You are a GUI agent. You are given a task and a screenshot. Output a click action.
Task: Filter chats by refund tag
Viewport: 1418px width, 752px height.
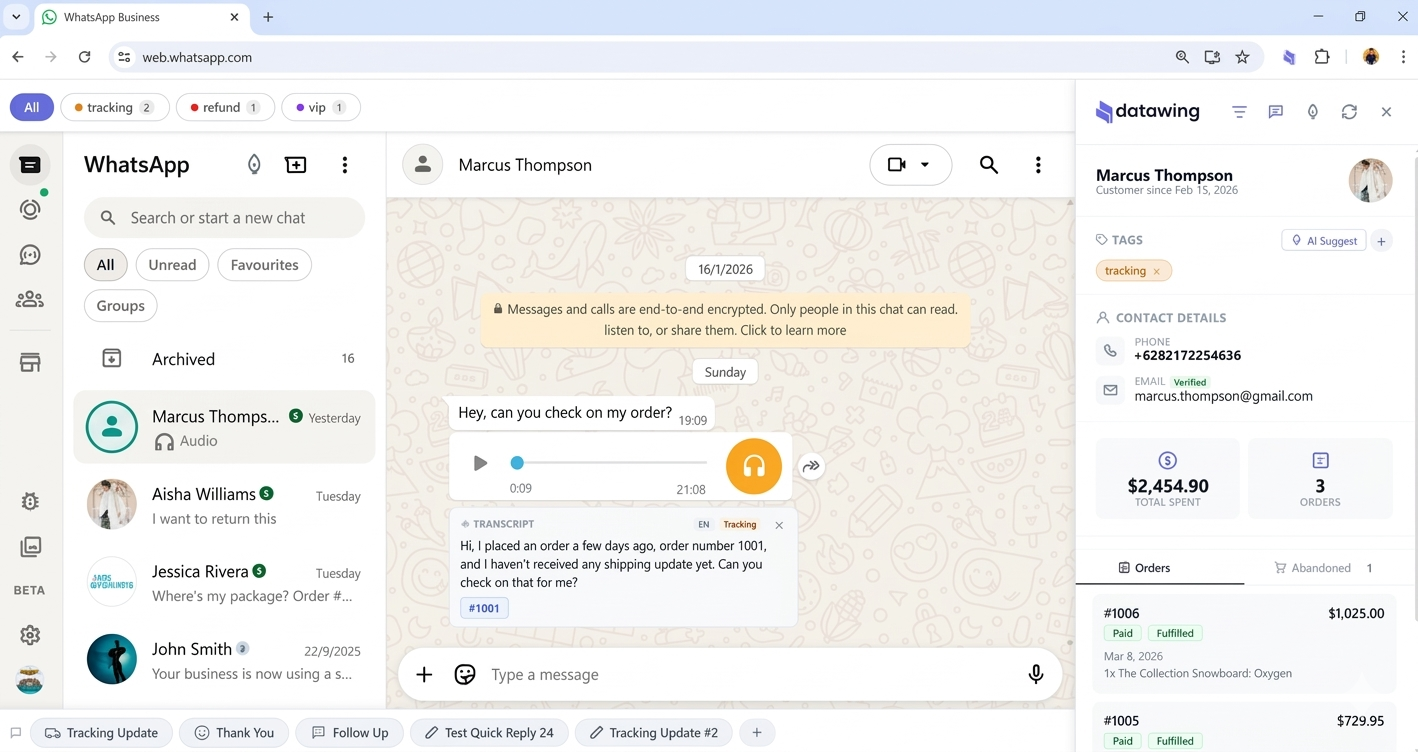(225, 107)
